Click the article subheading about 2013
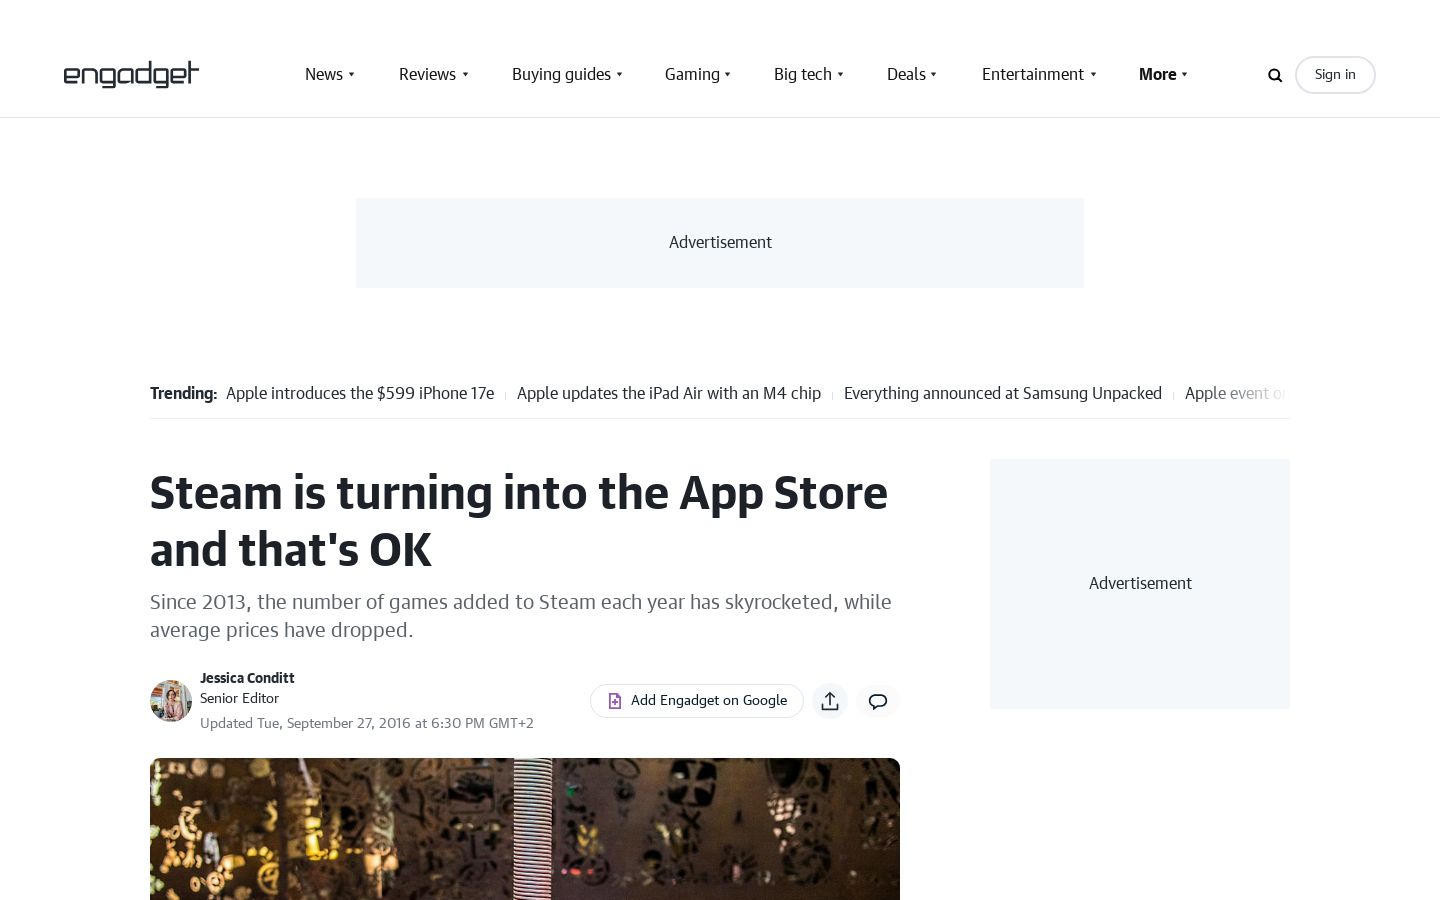The image size is (1440, 900). pyautogui.click(x=521, y=616)
